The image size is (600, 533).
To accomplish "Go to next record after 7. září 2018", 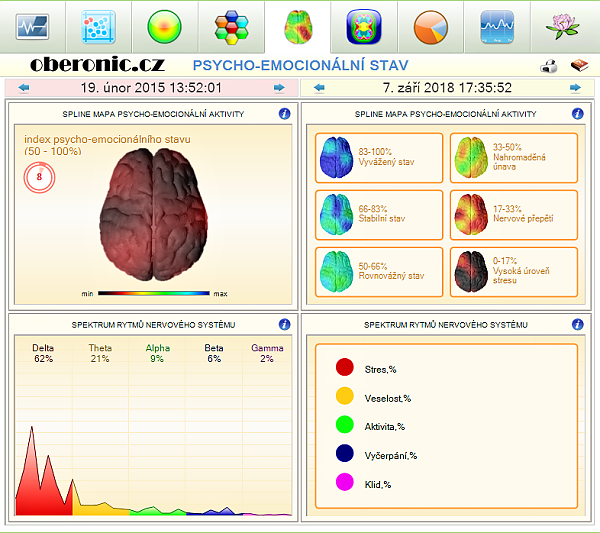I will (x=575, y=88).
